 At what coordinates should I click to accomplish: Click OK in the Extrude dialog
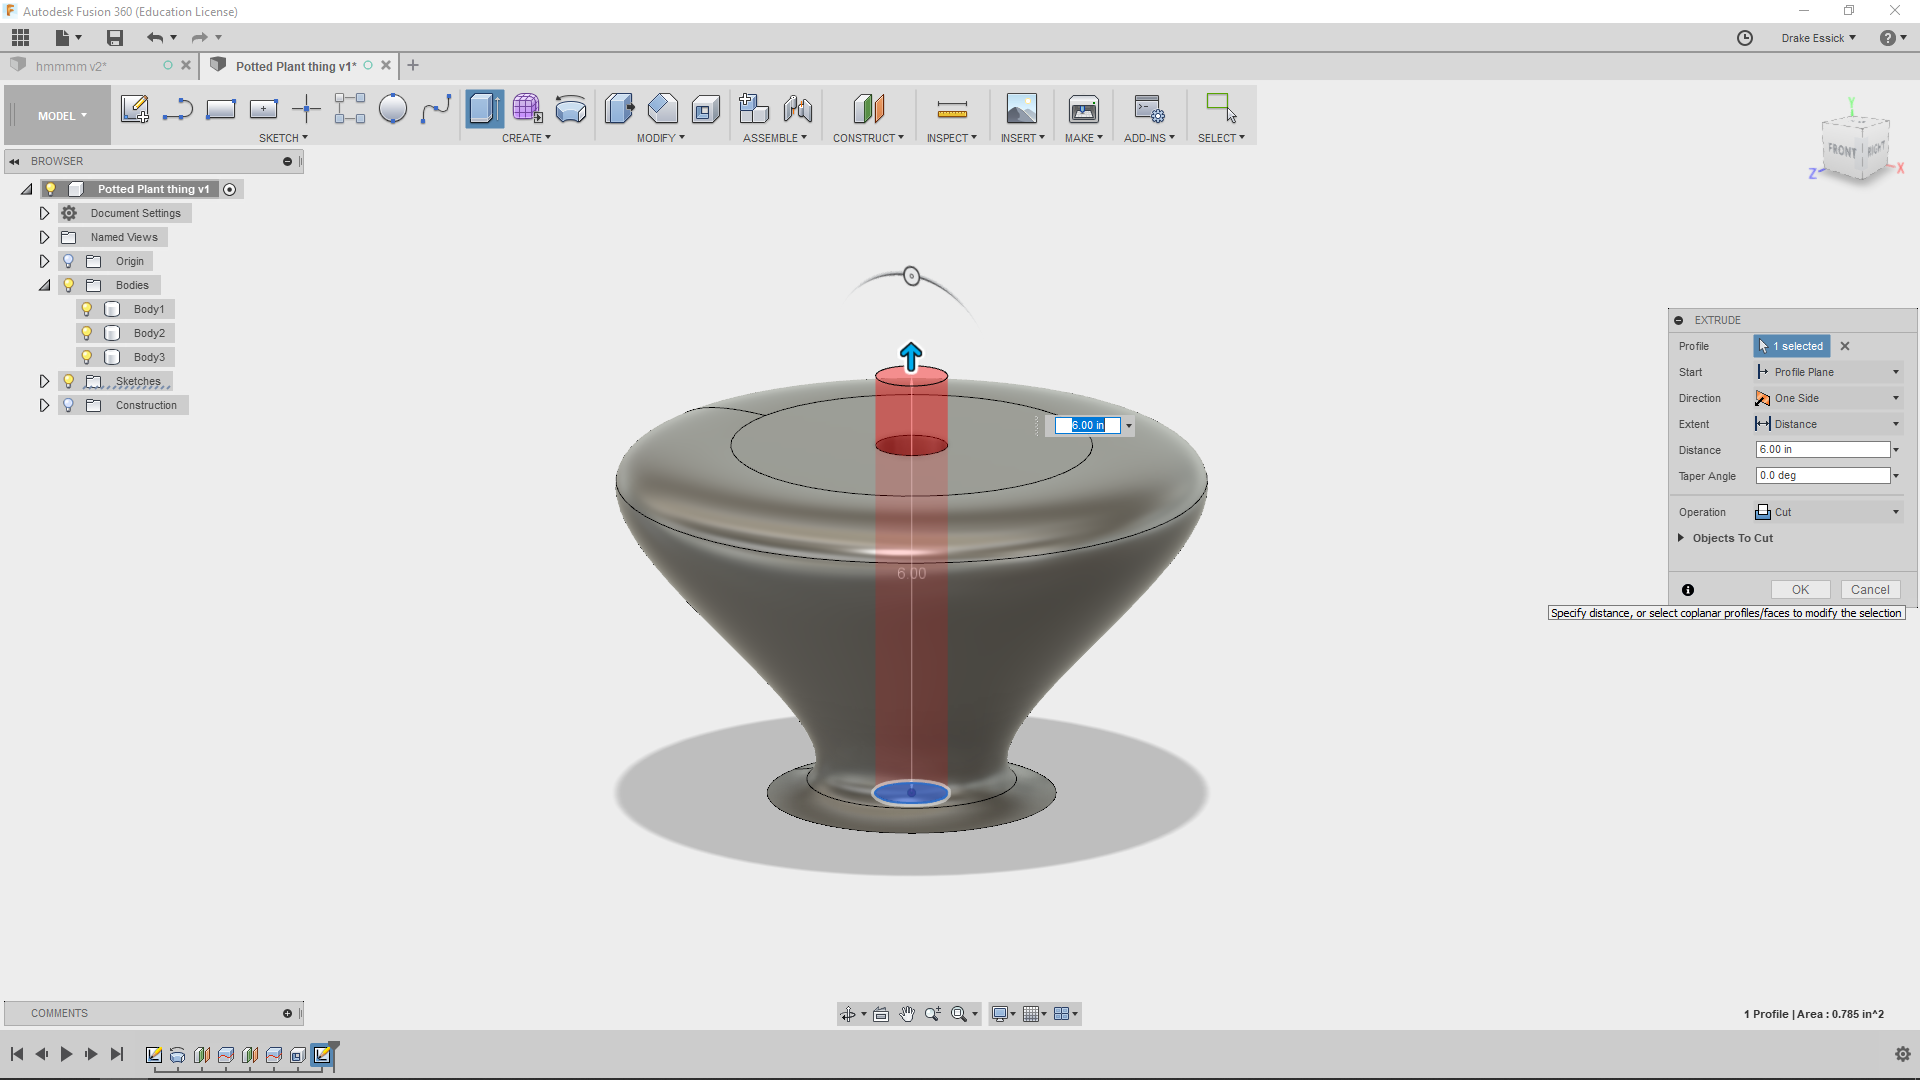point(1800,590)
